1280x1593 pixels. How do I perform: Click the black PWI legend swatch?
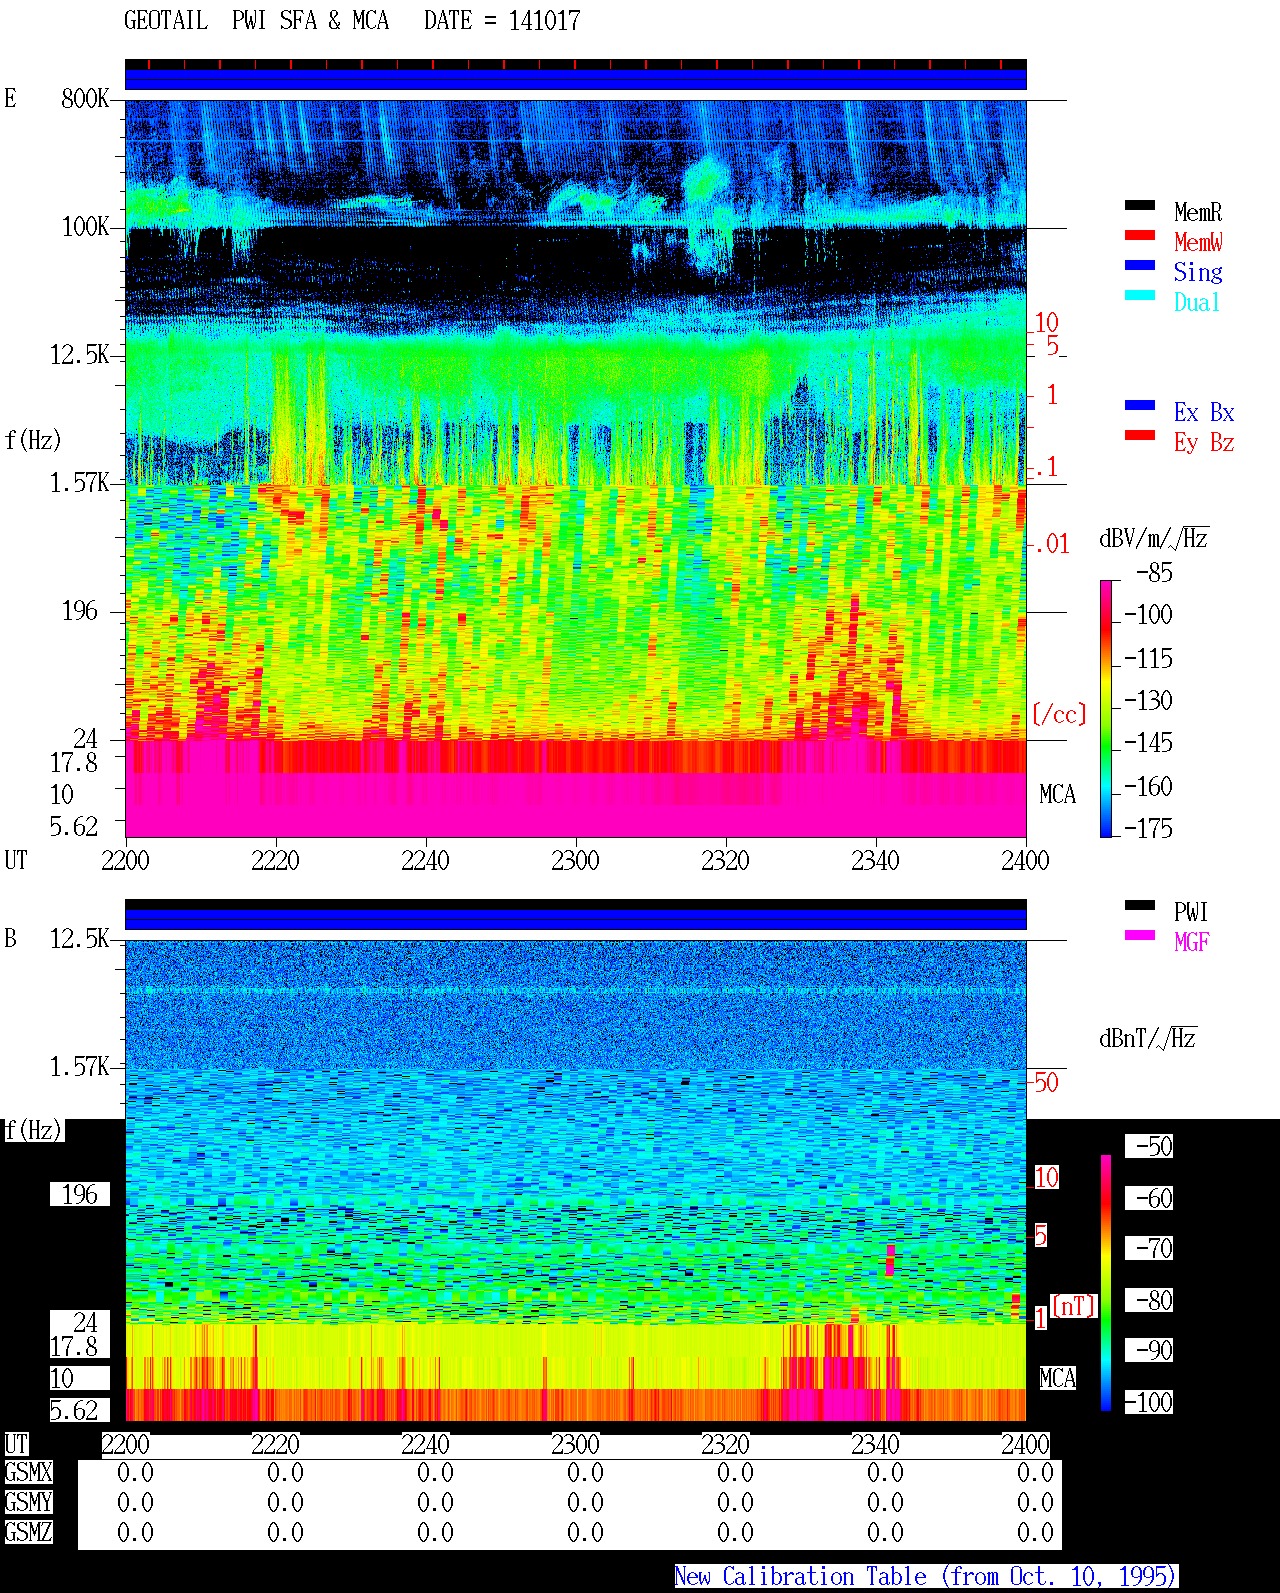[x=1140, y=905]
